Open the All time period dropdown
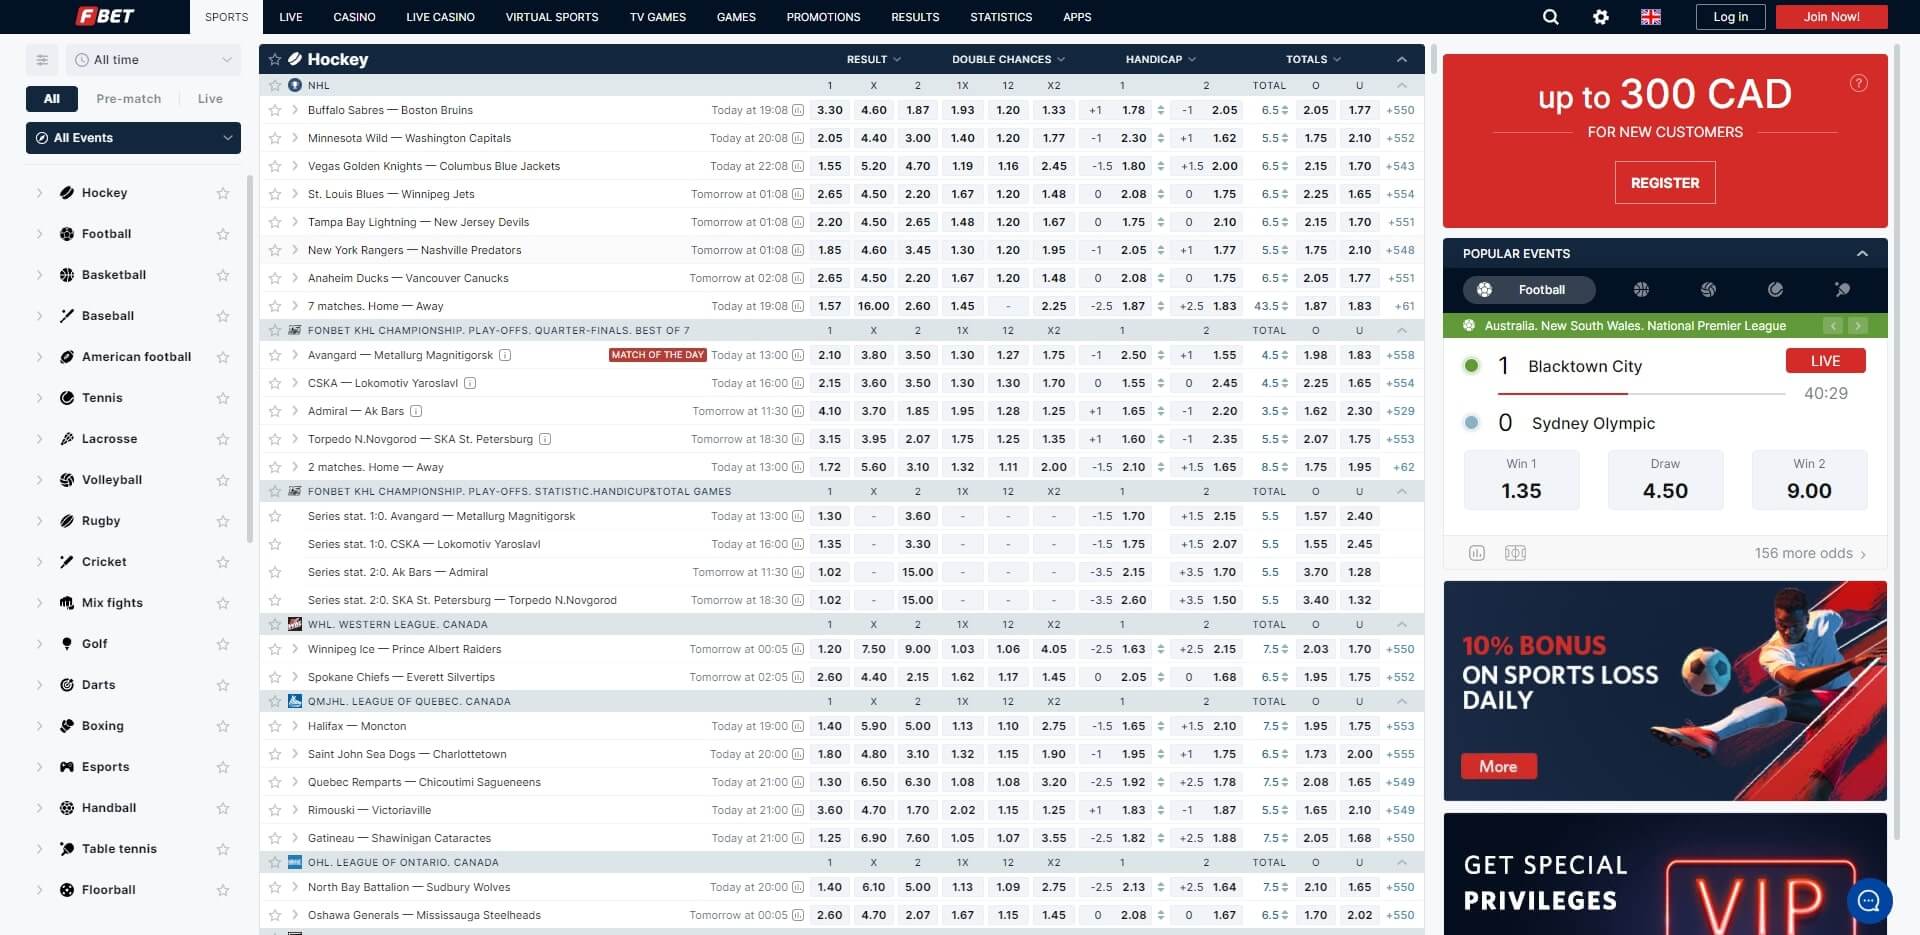The width and height of the screenshot is (1920, 935). coord(154,60)
